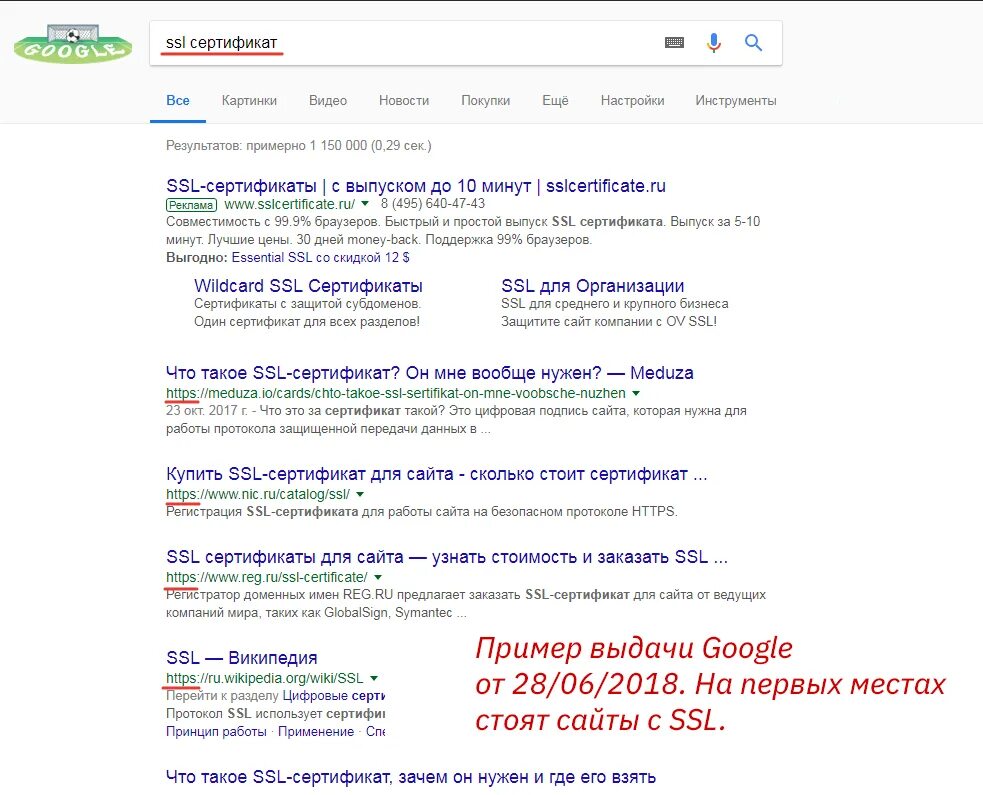Click the green URL https://ru.wikipedia.org/wiki/SSL
The image size is (983, 795).
coord(265,678)
